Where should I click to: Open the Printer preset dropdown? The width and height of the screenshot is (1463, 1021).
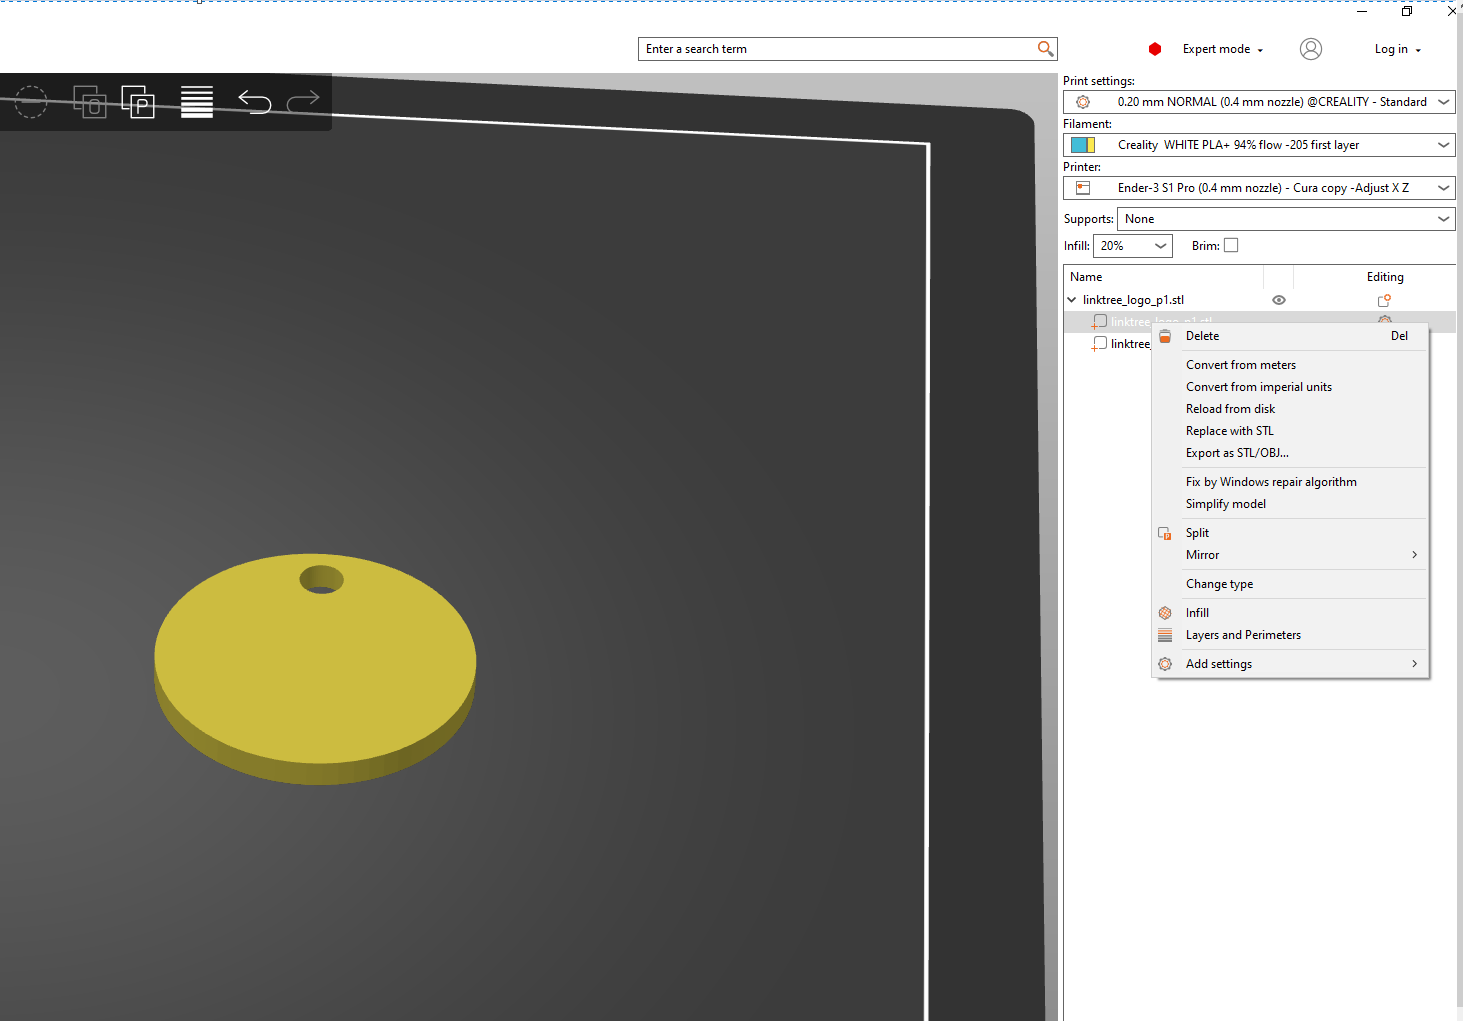[x=1259, y=188]
